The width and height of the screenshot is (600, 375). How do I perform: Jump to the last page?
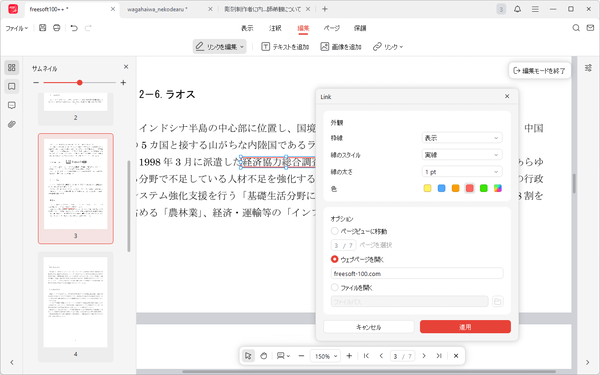coord(439,356)
